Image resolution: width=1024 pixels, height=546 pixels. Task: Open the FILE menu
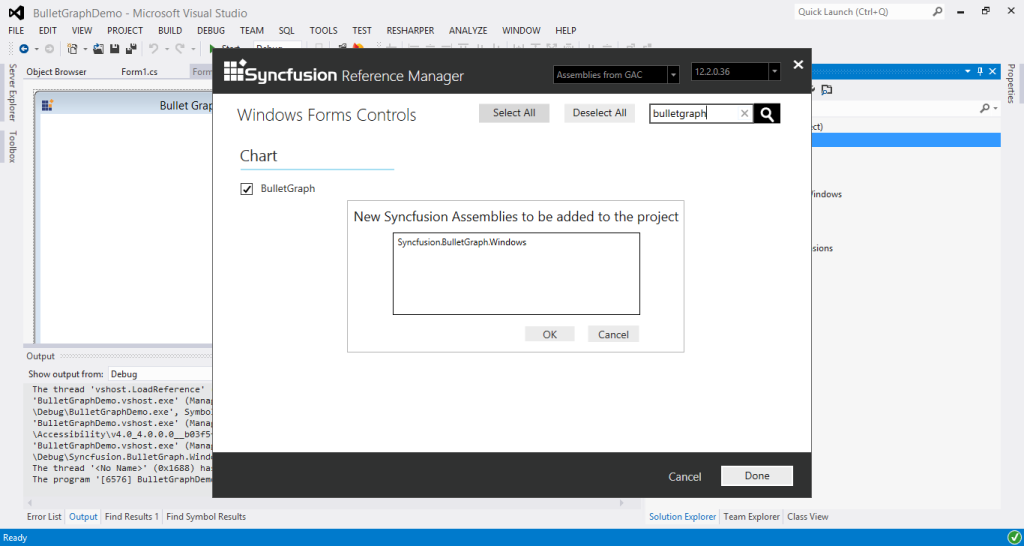point(16,31)
